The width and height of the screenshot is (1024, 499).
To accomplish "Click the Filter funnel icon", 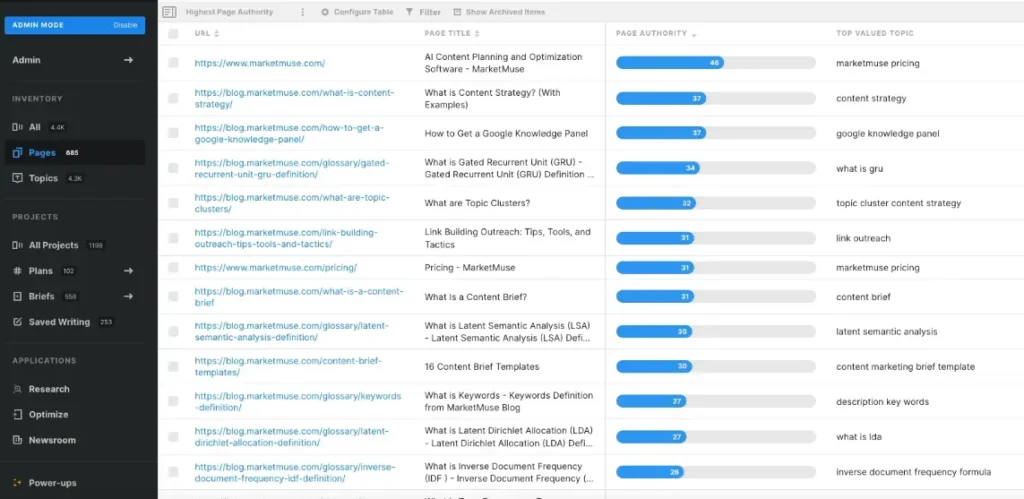I will pos(409,12).
